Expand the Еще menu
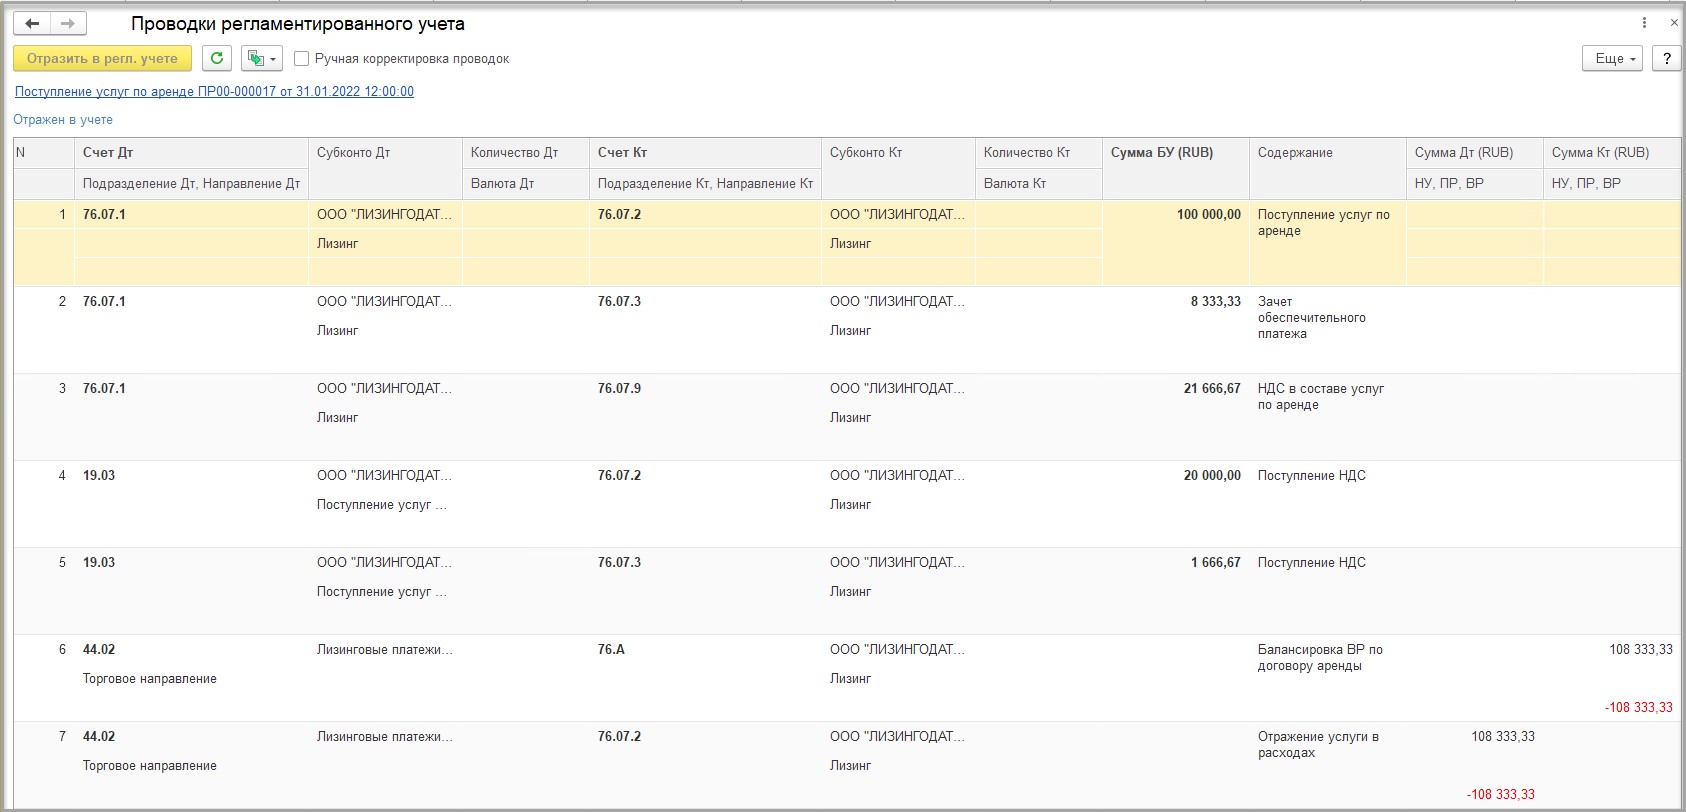Image resolution: width=1686 pixels, height=812 pixels. (1613, 58)
